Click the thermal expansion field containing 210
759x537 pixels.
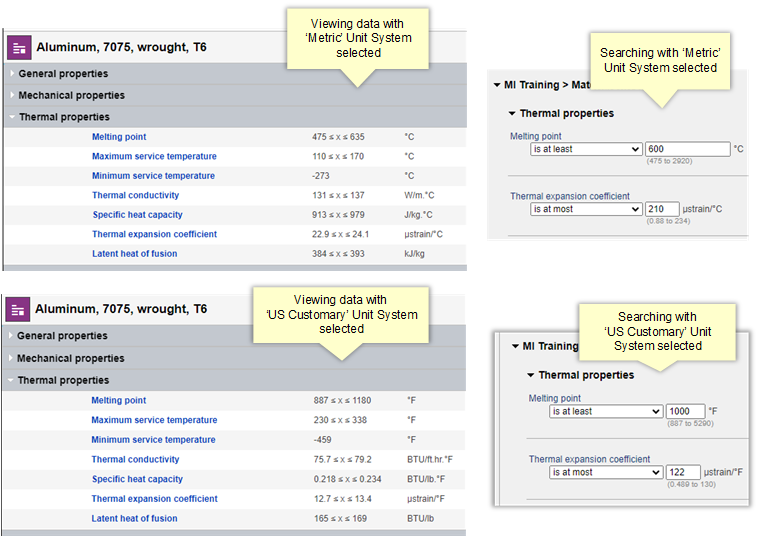click(661, 209)
